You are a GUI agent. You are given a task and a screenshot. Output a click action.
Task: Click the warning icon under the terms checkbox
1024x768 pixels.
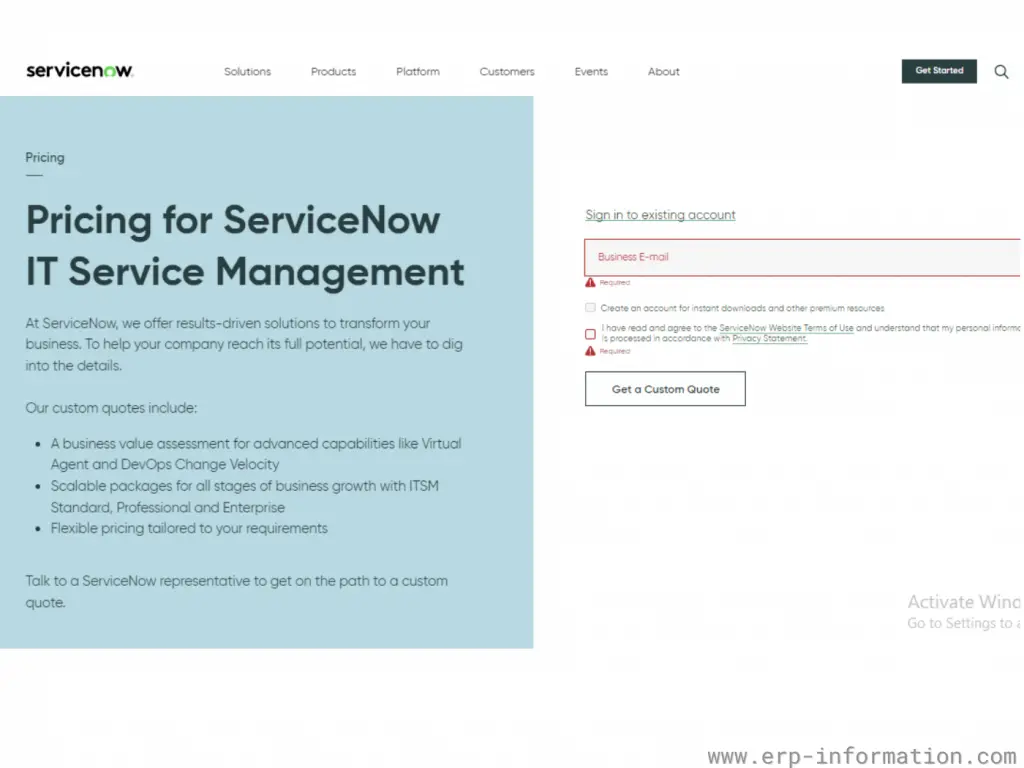[590, 351]
